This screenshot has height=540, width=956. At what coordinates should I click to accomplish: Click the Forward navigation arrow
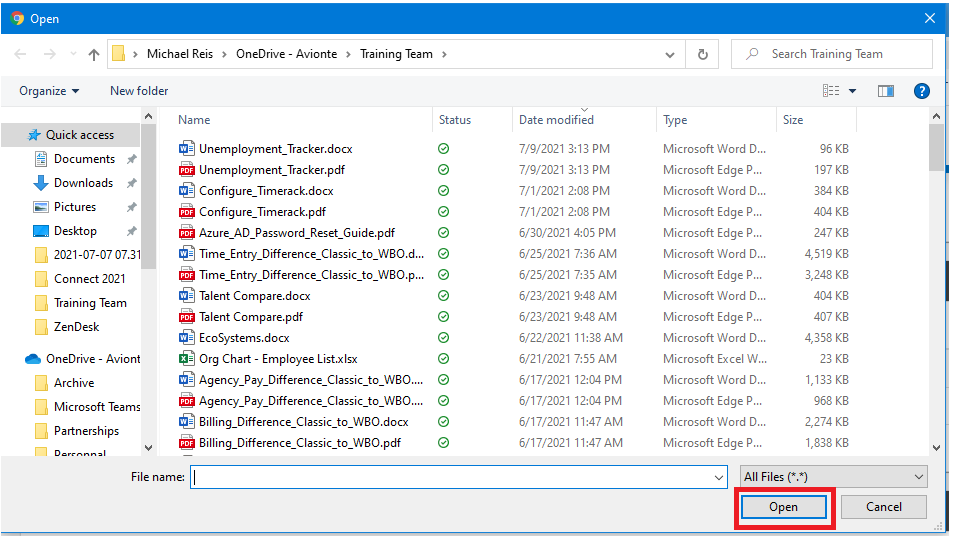50,54
